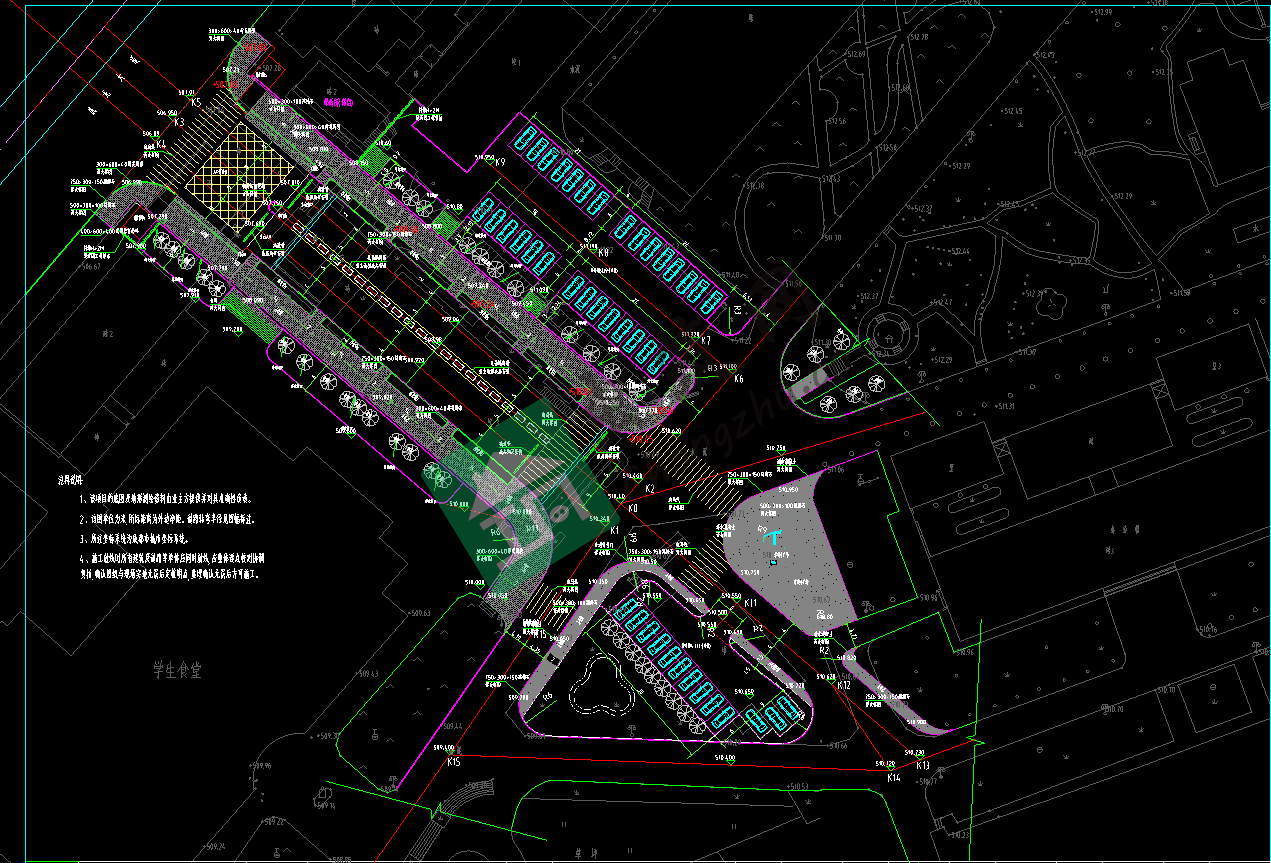1271x863 pixels.
Task: Click the 学生食堂 building text
Action: click(x=177, y=667)
